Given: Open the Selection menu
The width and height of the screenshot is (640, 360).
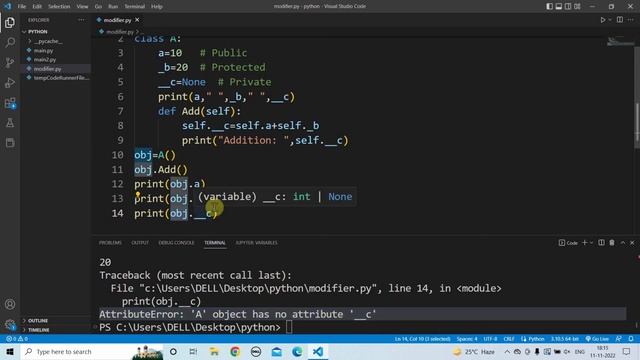Looking at the screenshot, I should click(x=59, y=6).
